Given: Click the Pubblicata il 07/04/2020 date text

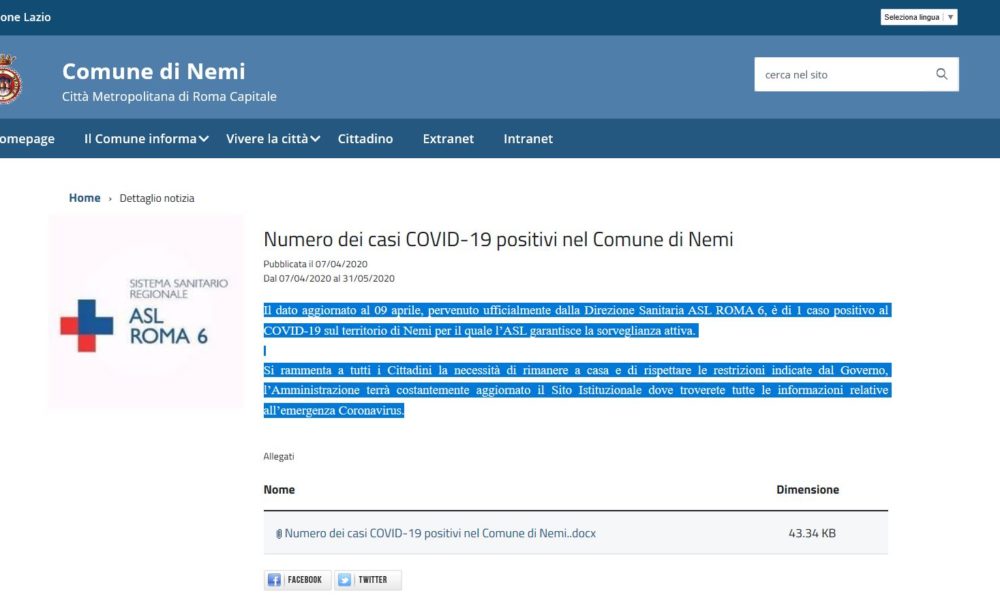Looking at the screenshot, I should click(315, 263).
